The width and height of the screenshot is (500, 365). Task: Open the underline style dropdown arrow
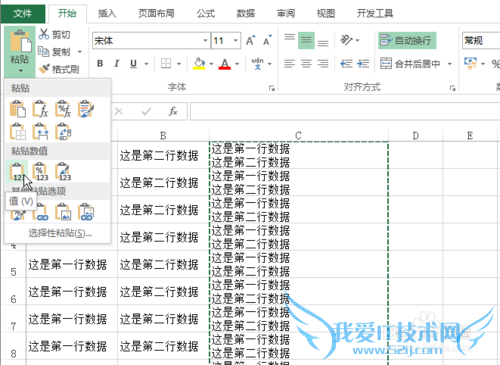(146, 63)
